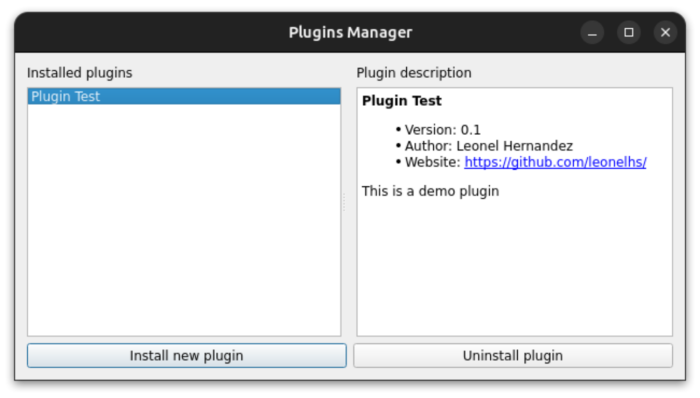Maximize the Plugins Manager window
The image size is (700, 398).
tap(629, 33)
